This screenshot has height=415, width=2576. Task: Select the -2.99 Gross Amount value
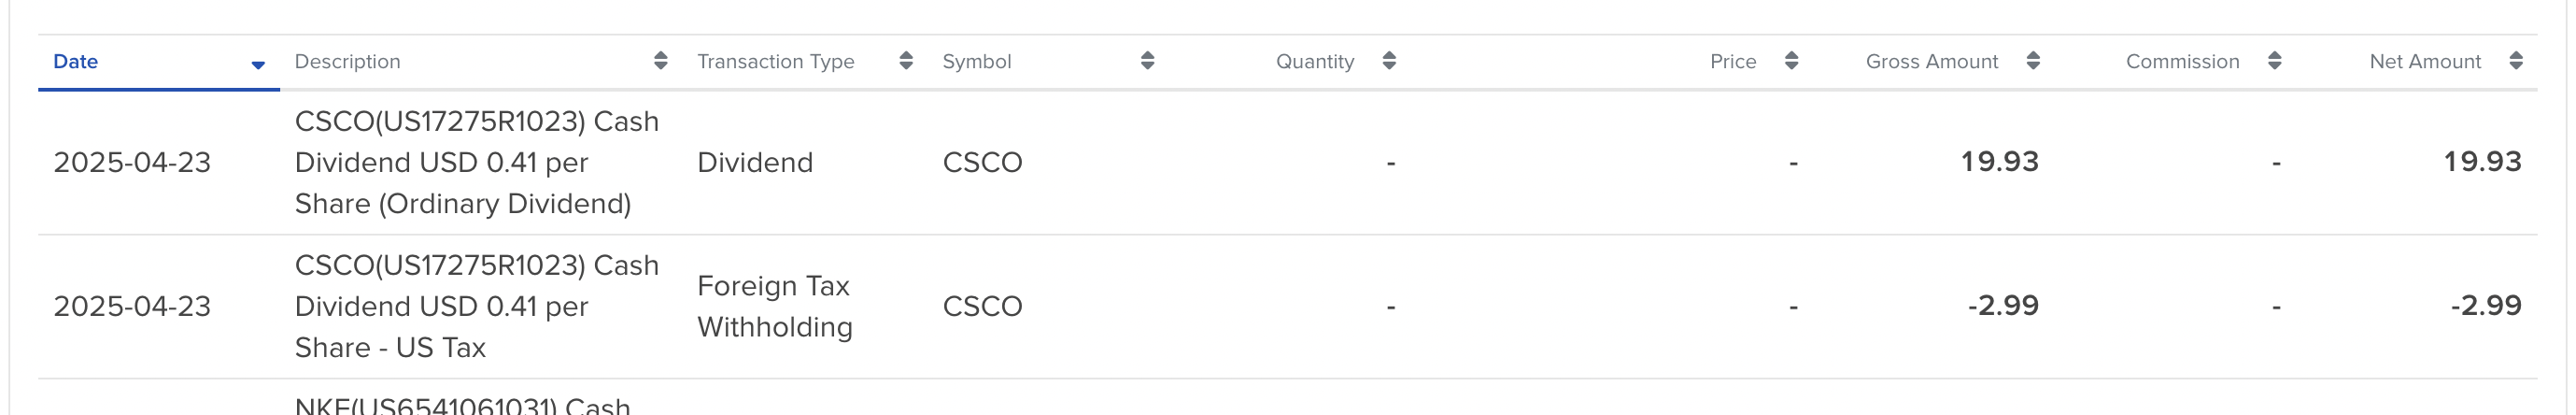(2003, 306)
